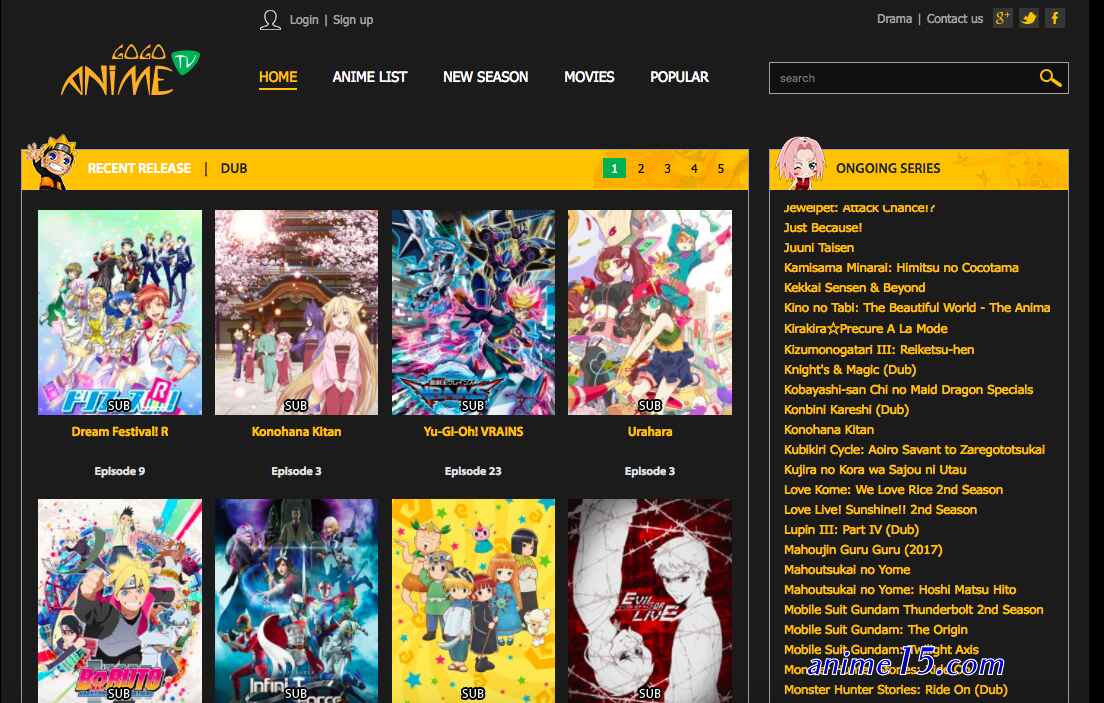Click the Sign up link
This screenshot has height=703, width=1104.
click(x=353, y=20)
